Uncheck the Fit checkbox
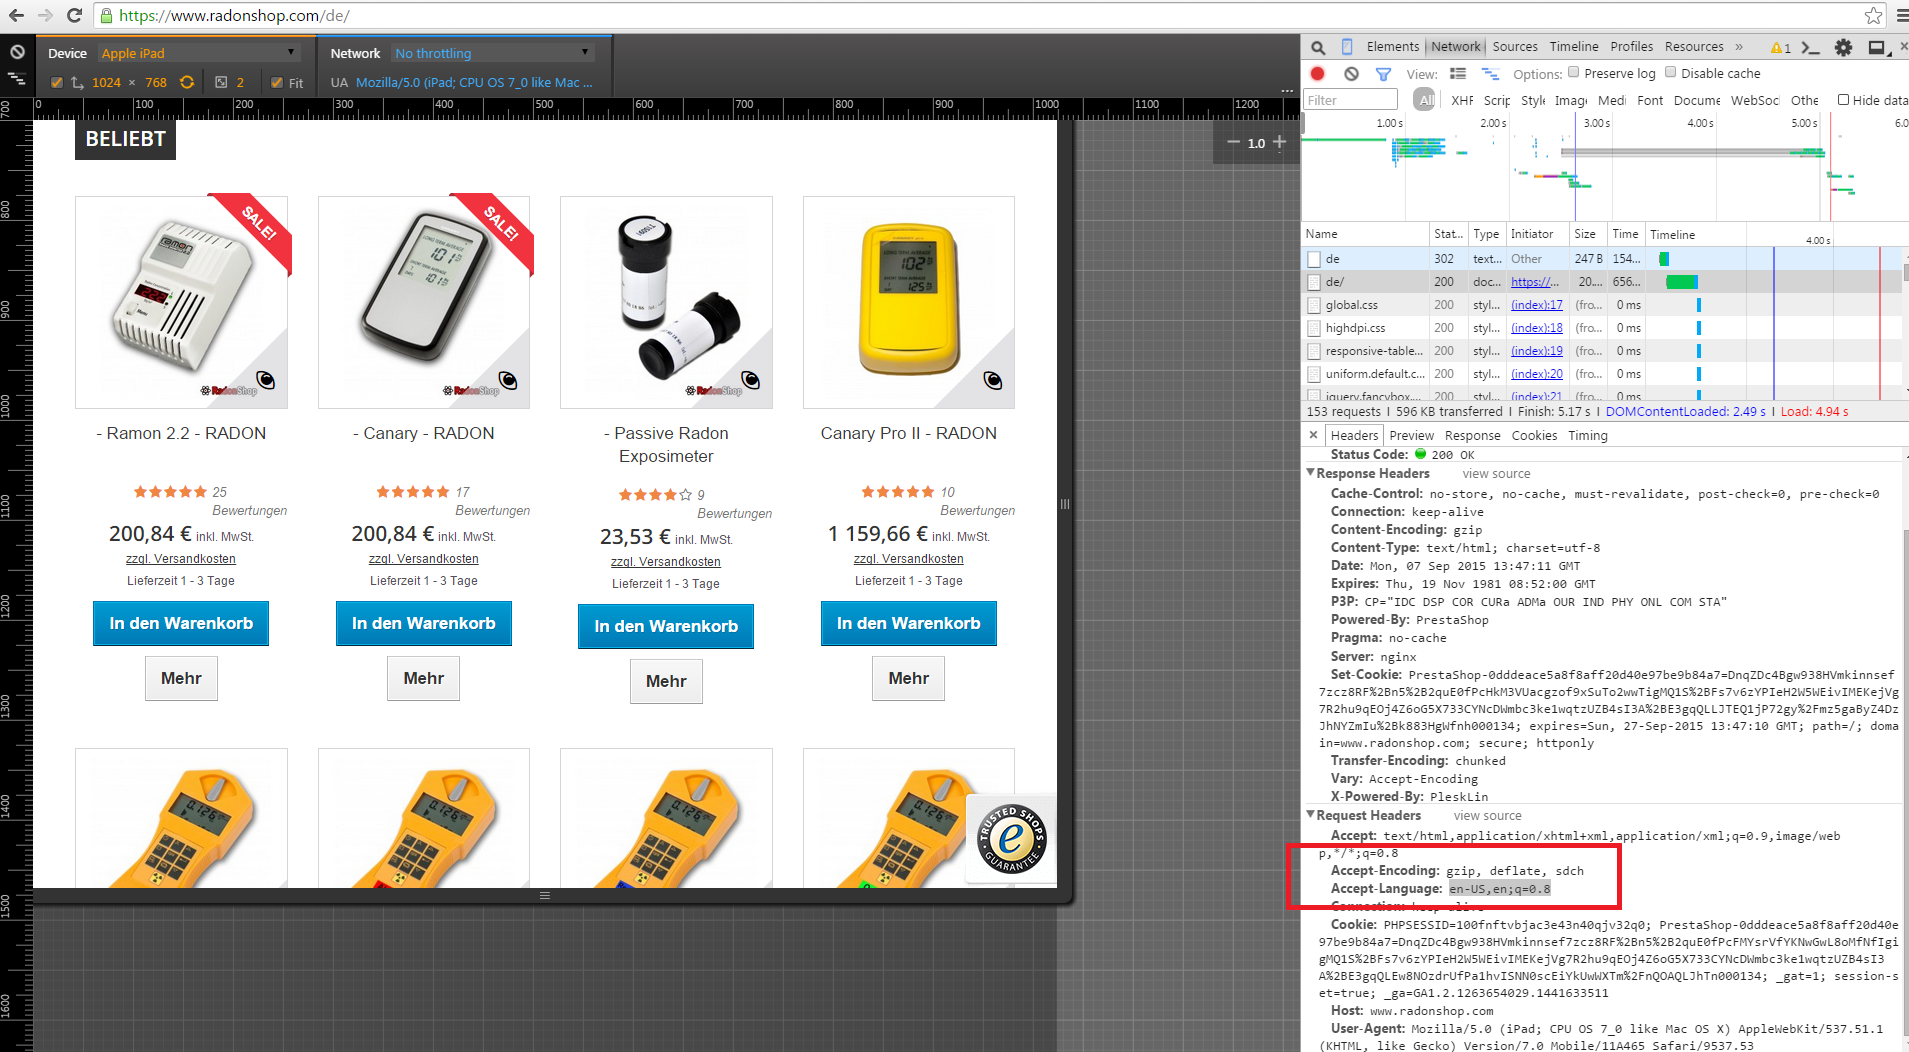1909x1052 pixels. (277, 83)
